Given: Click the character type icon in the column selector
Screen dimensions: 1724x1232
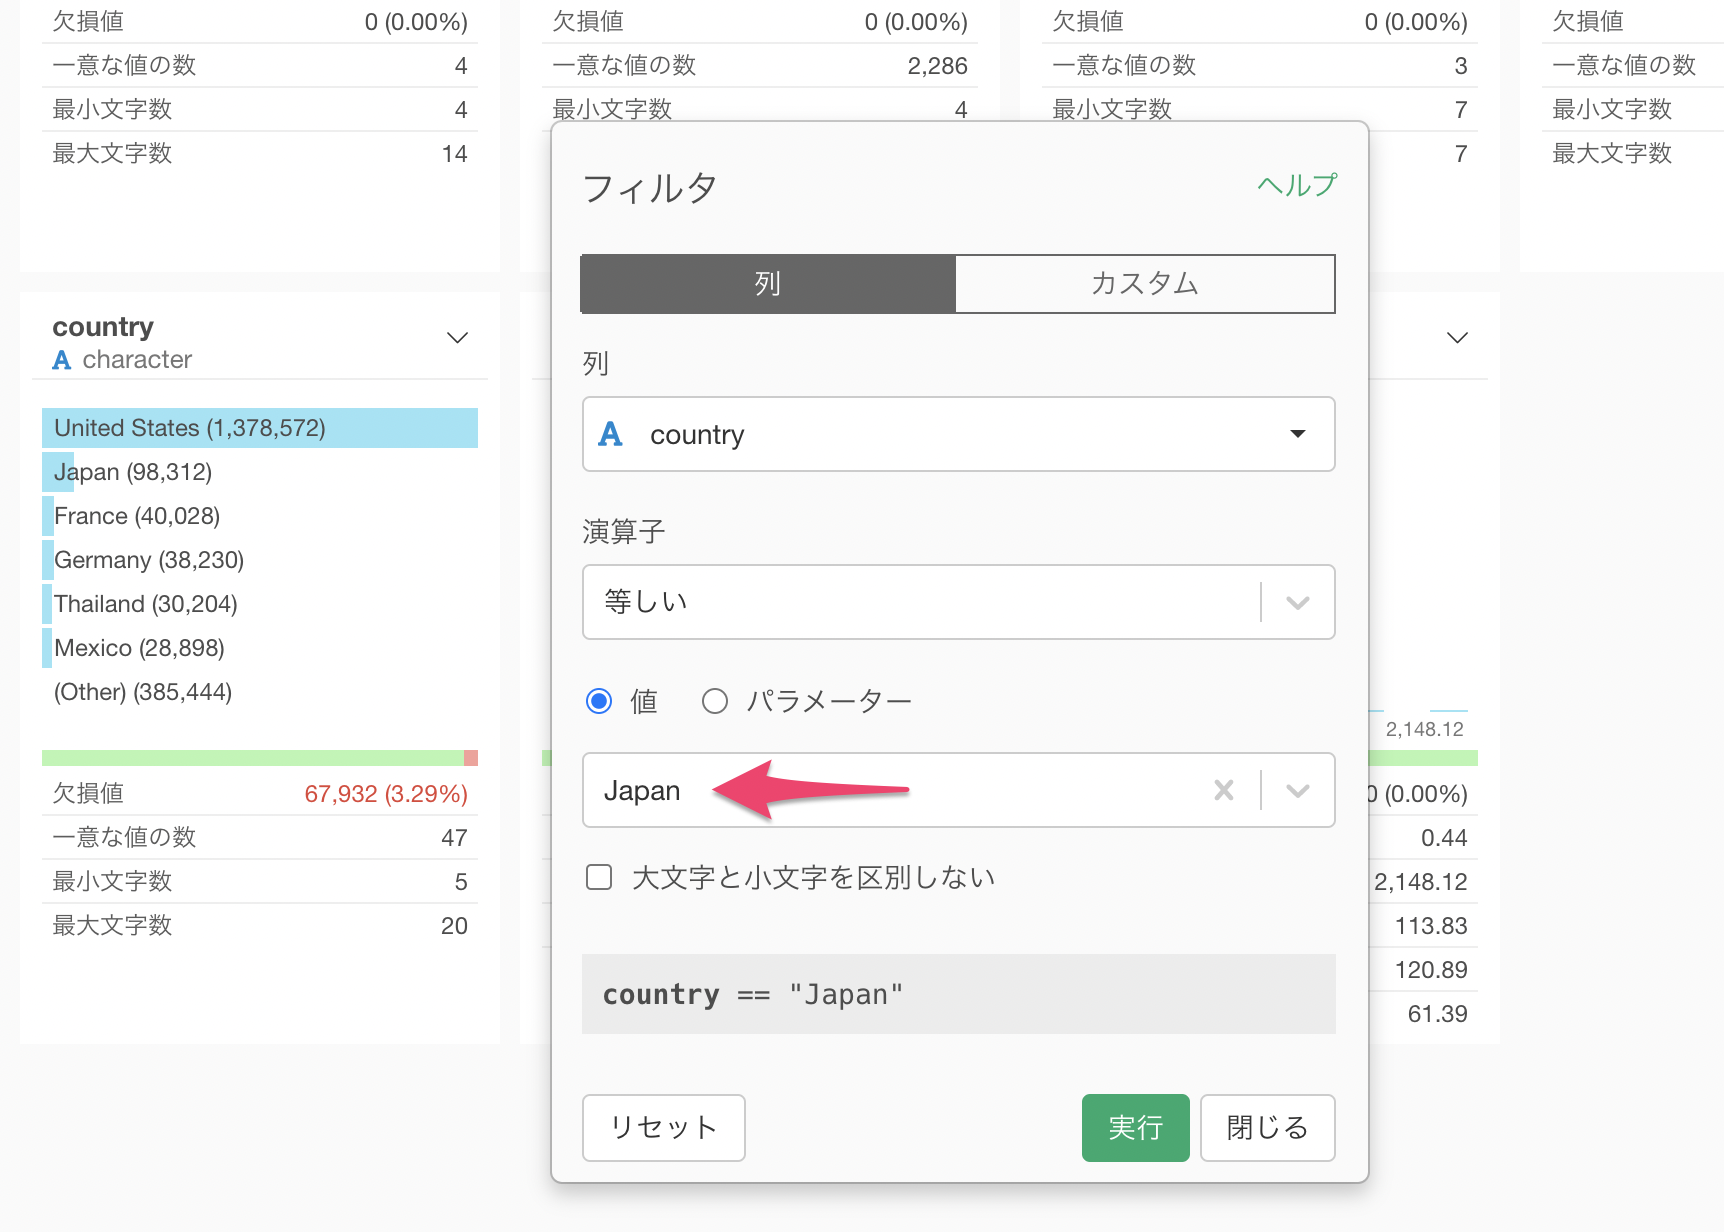Looking at the screenshot, I should click(x=610, y=435).
